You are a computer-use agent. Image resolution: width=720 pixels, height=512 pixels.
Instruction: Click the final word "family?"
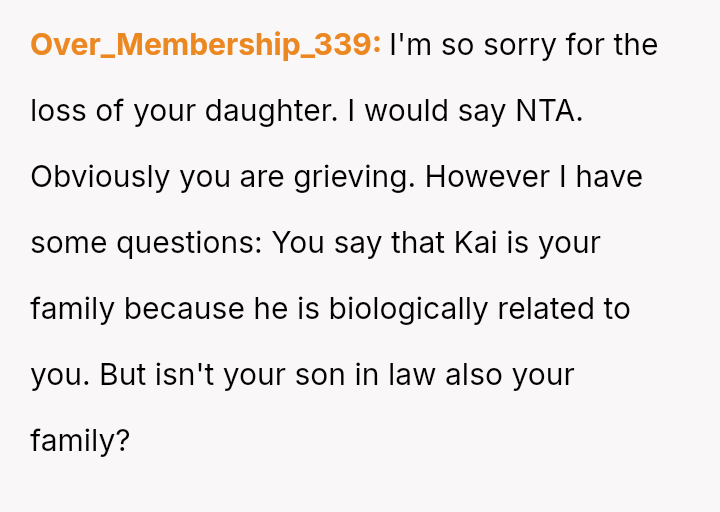click(x=80, y=441)
